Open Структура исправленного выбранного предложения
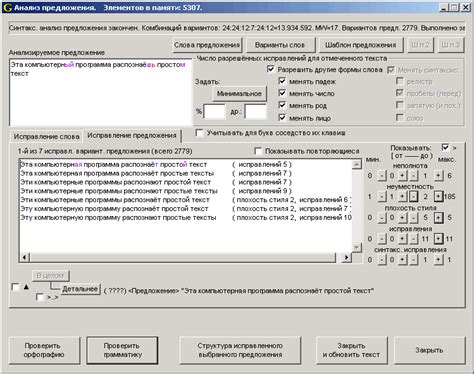 240,350
